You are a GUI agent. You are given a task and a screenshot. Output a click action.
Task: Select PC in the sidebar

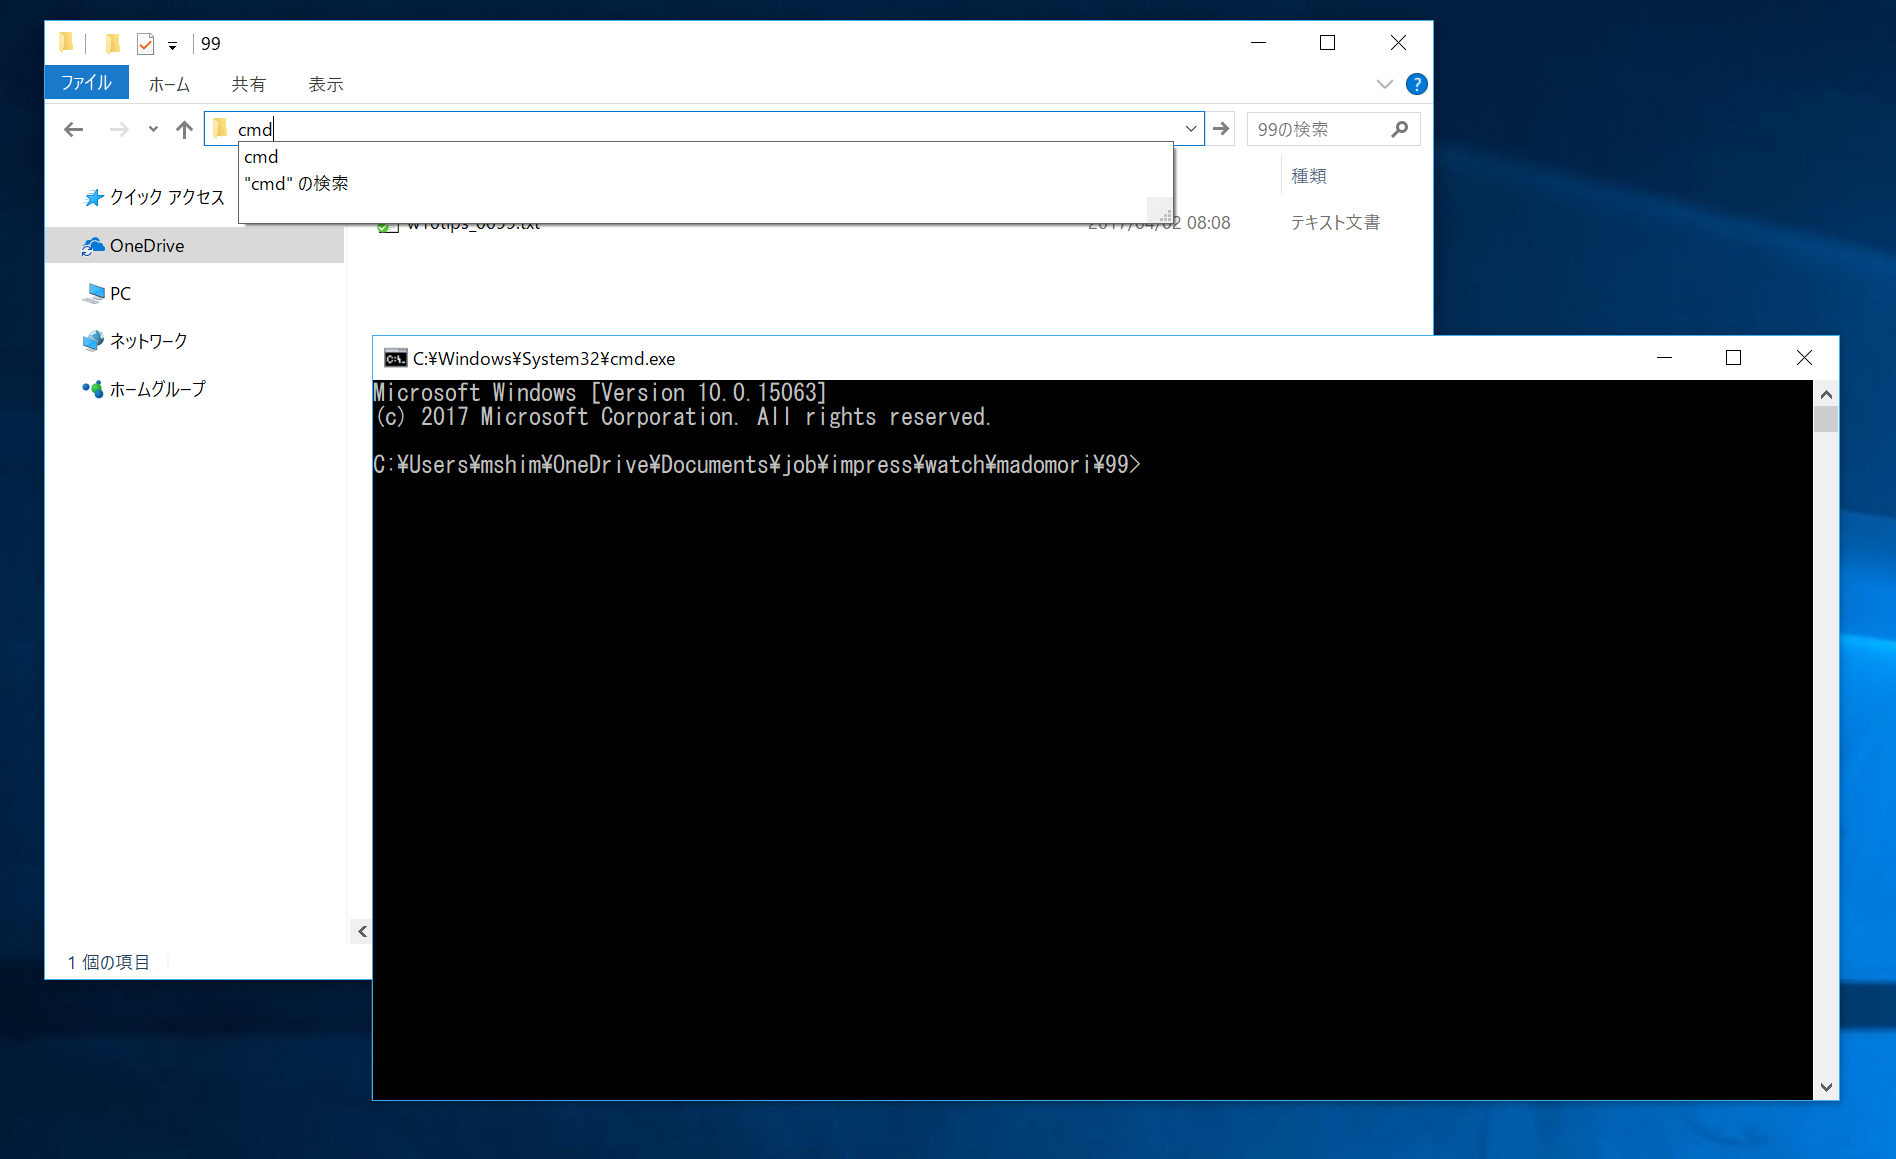119,293
